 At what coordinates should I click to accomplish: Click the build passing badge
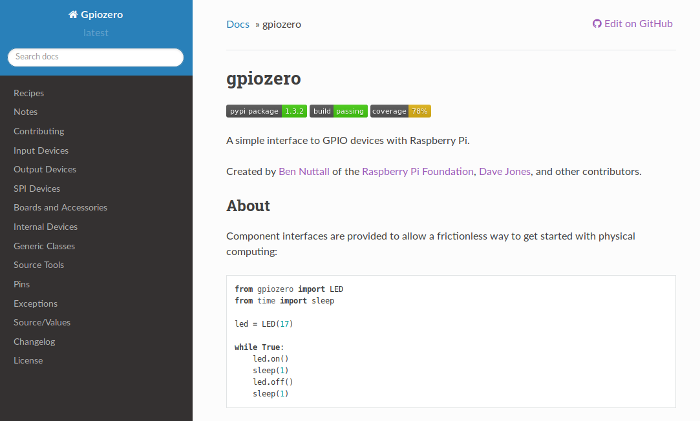coord(338,111)
